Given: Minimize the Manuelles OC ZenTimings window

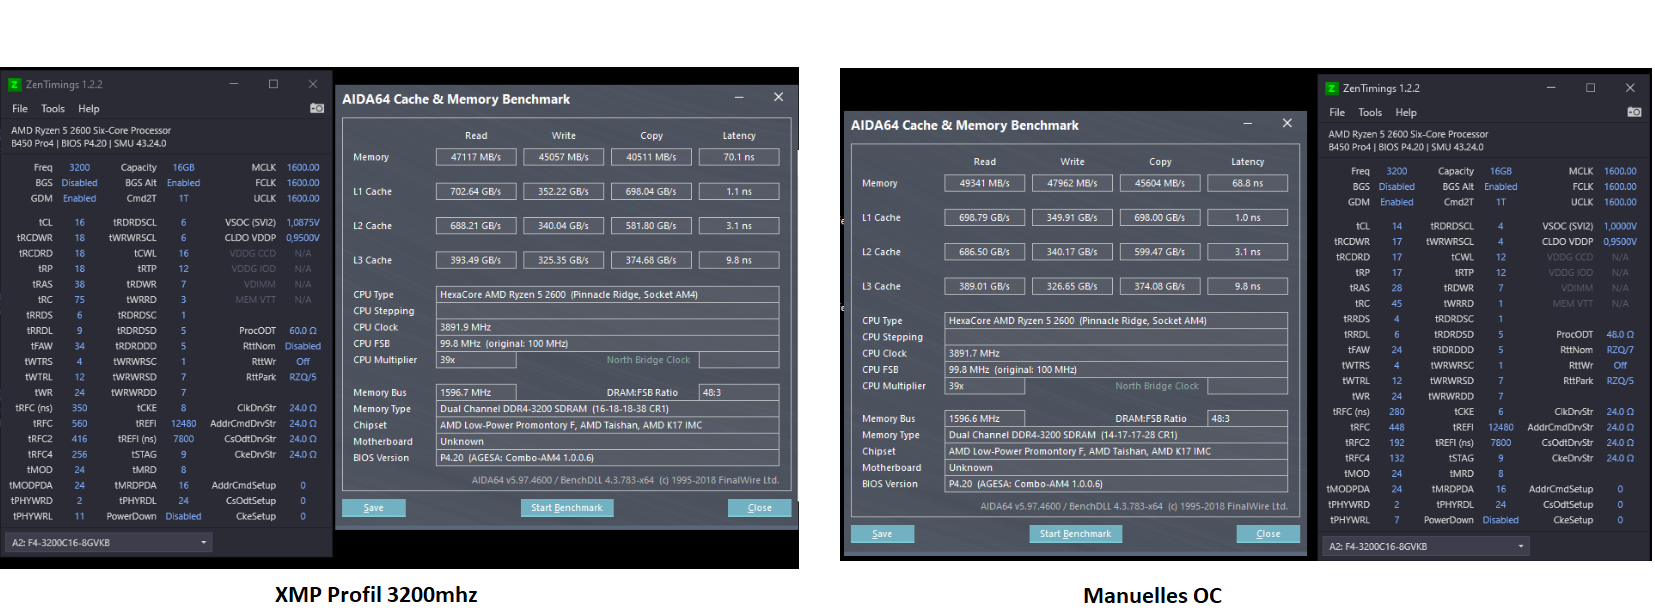Looking at the screenshot, I should [x=1551, y=88].
